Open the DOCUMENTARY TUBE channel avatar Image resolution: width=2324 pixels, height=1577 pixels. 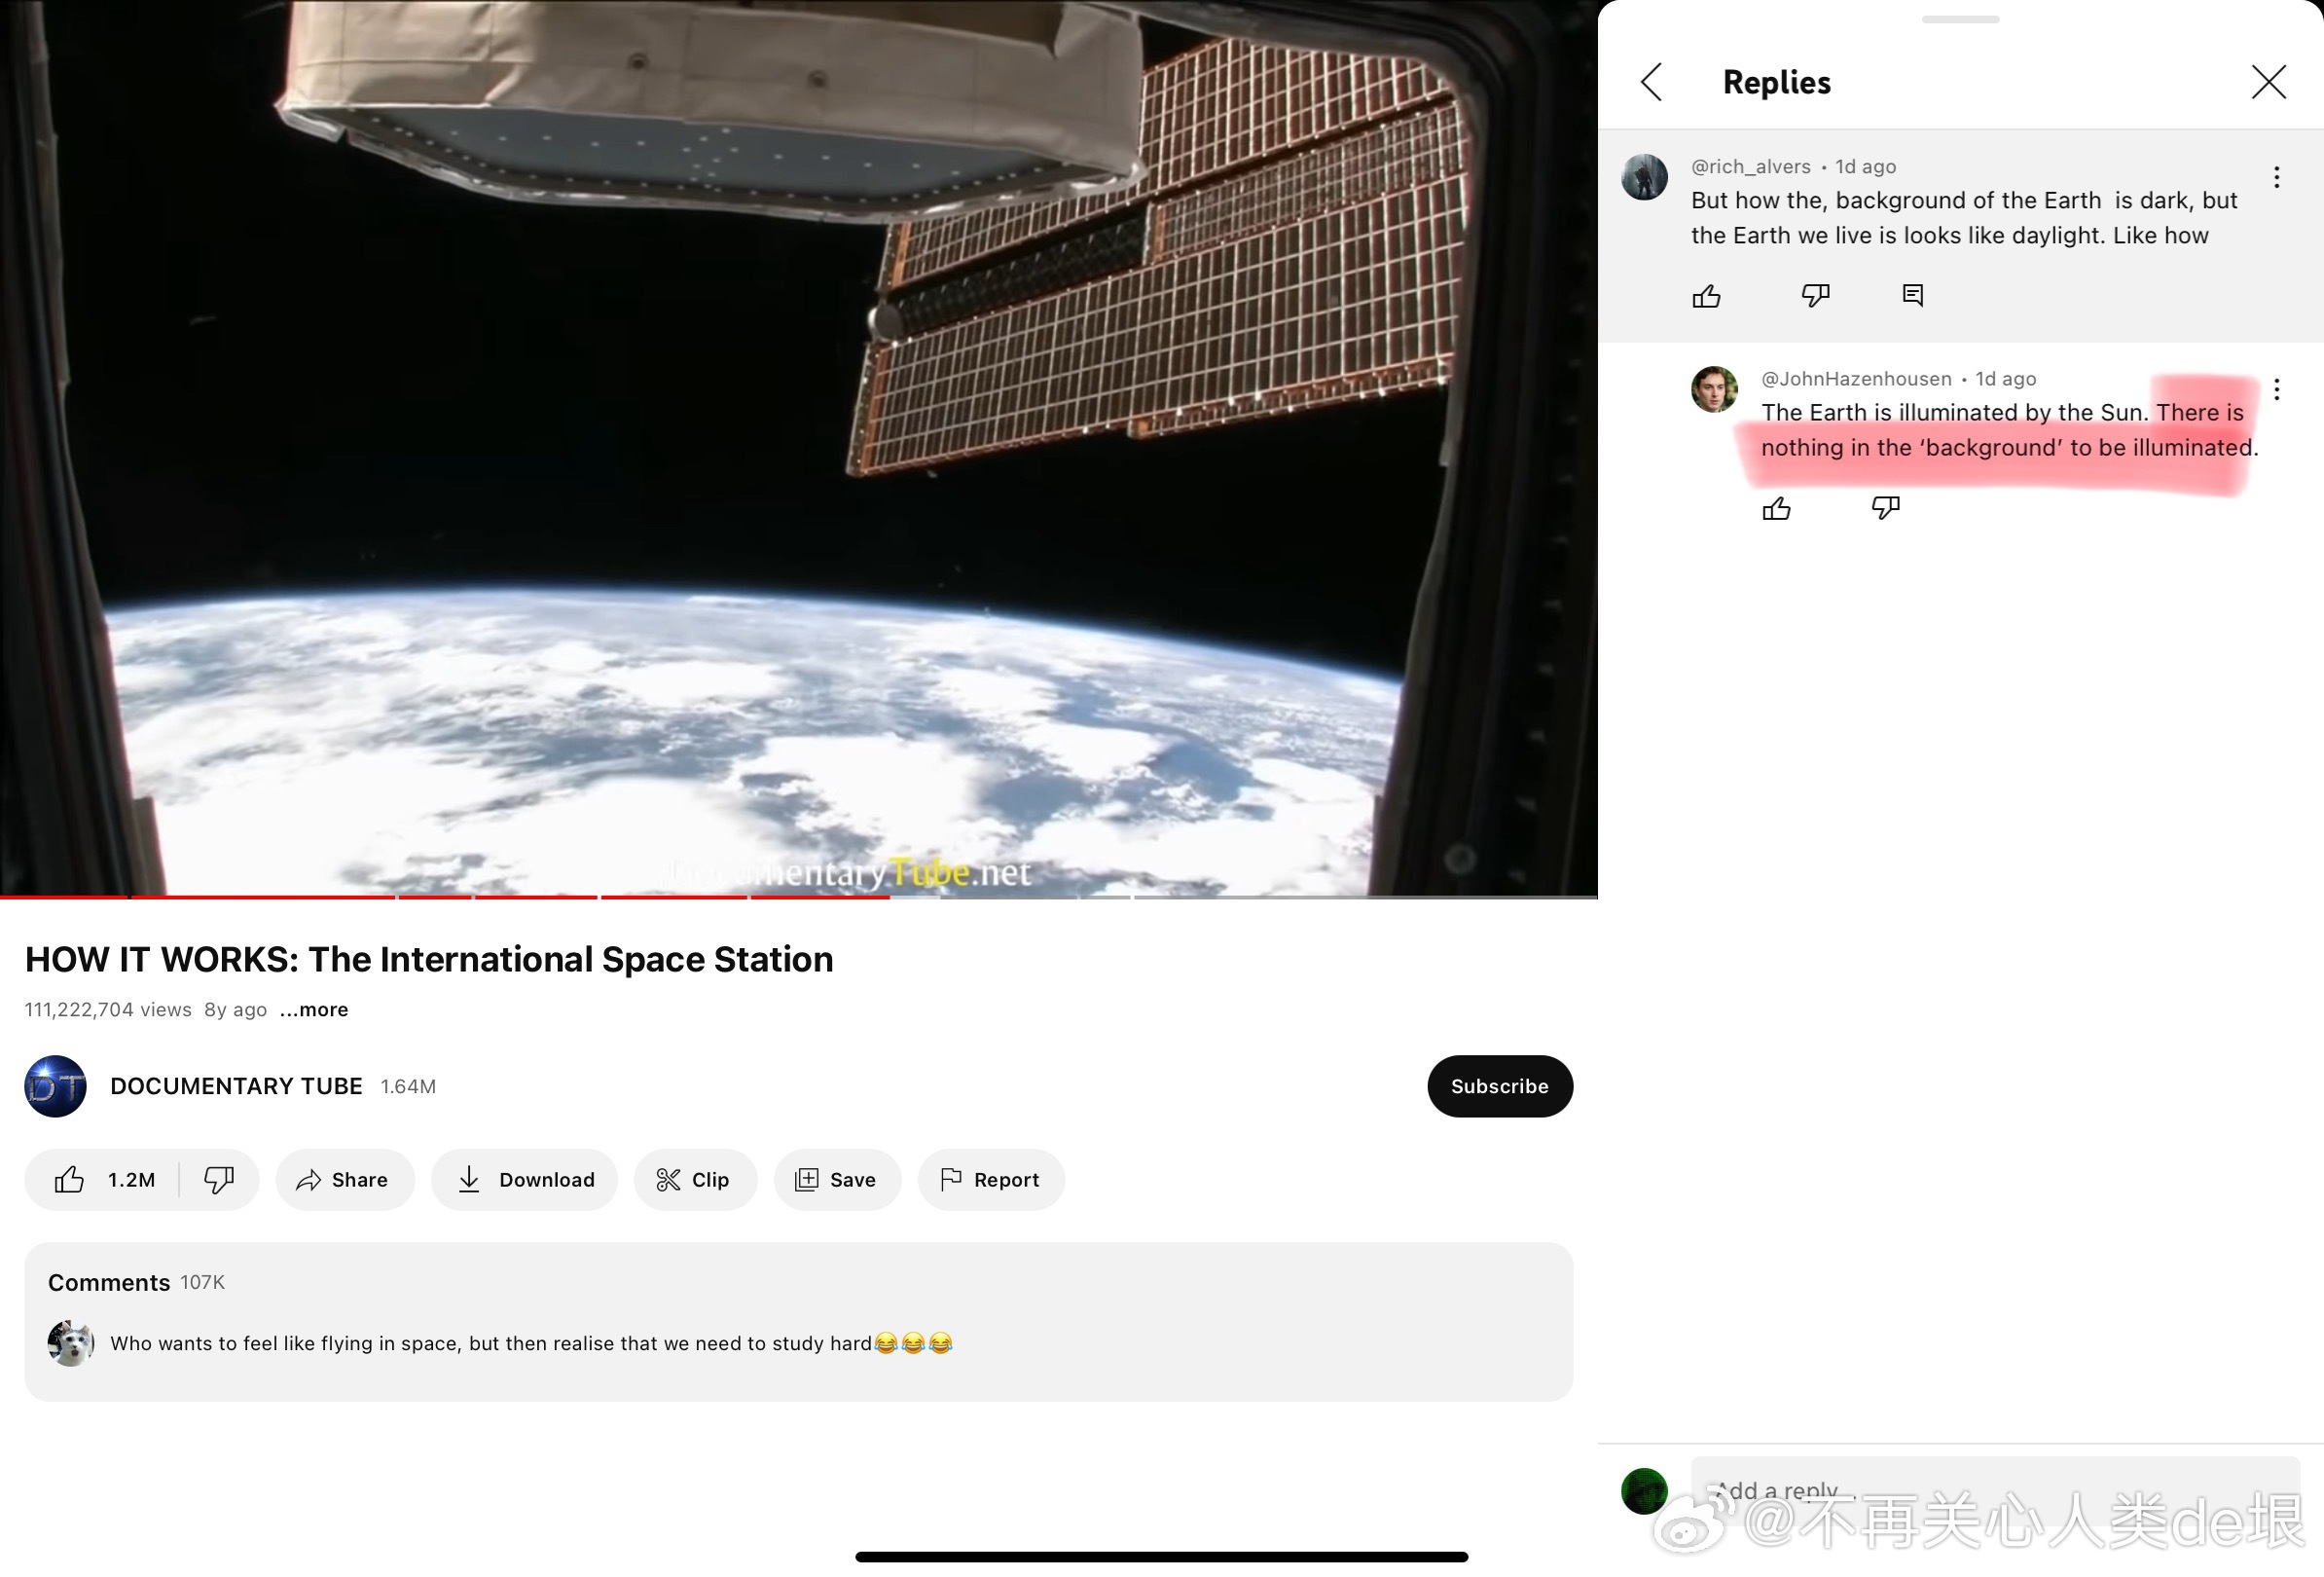coord(55,1086)
